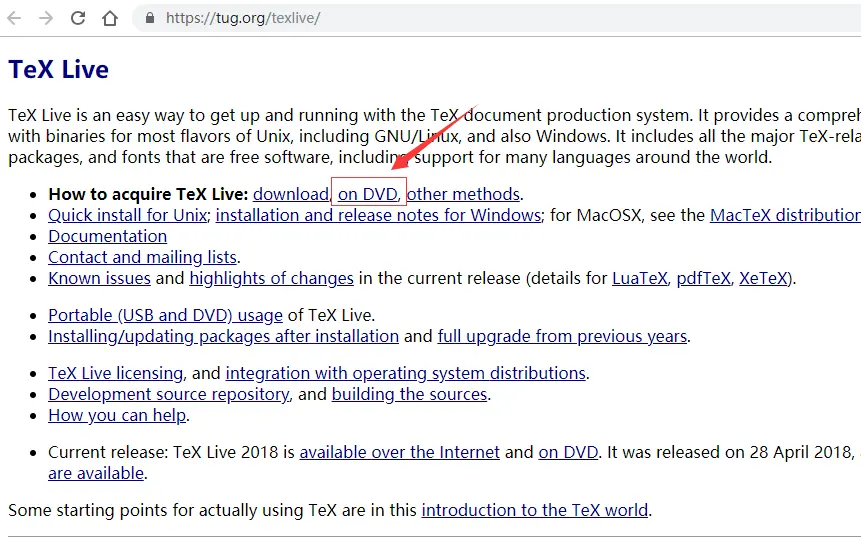Screen dimensions: 861x537
Task: Click the bold 'How to acquire TeX Live:' text
Action: (x=148, y=194)
